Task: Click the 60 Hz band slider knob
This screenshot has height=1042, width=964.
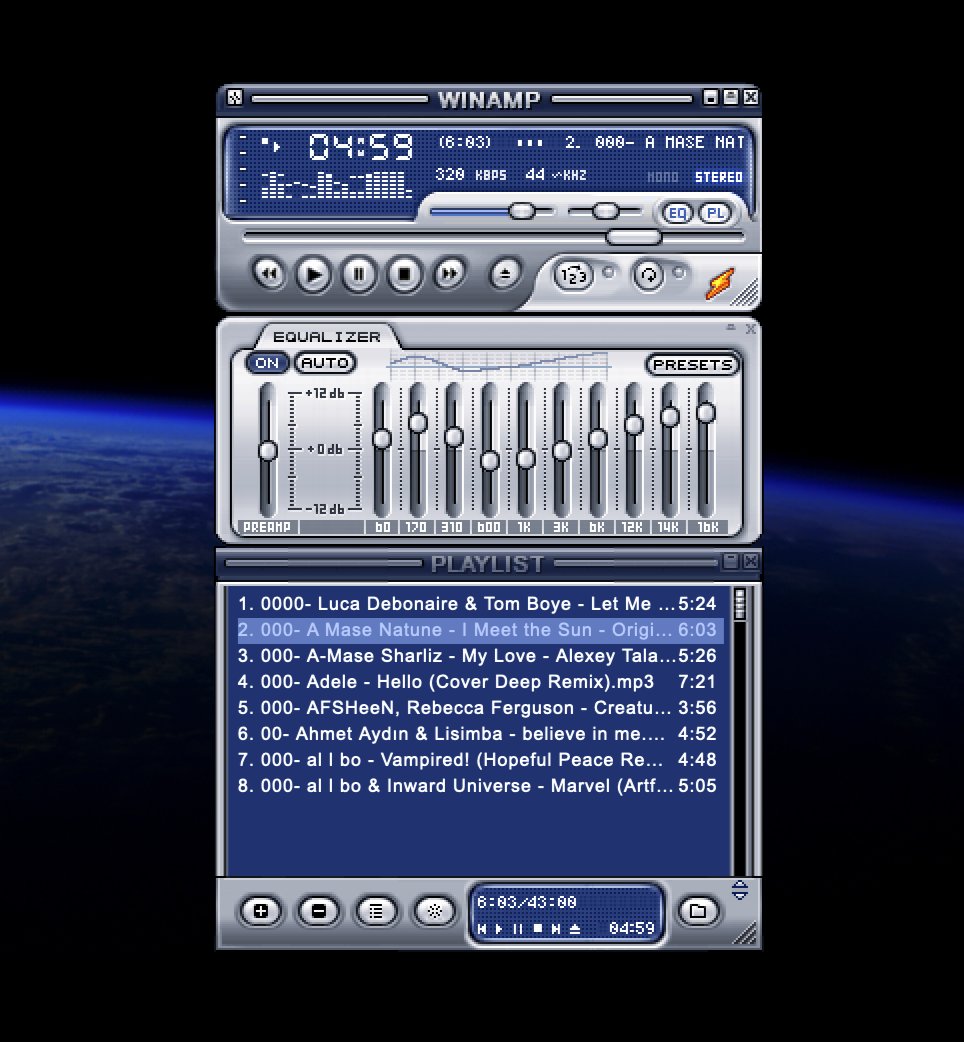Action: [382, 439]
